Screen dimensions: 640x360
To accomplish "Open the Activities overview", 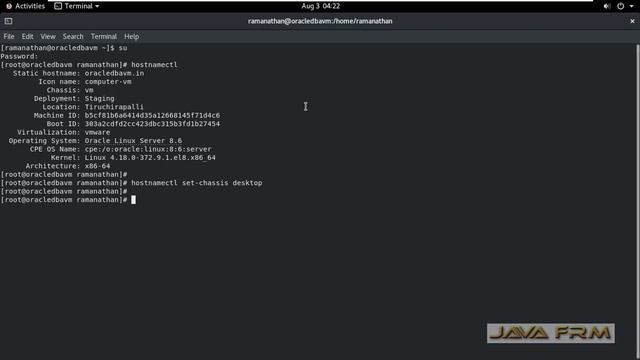I will click(25, 6).
